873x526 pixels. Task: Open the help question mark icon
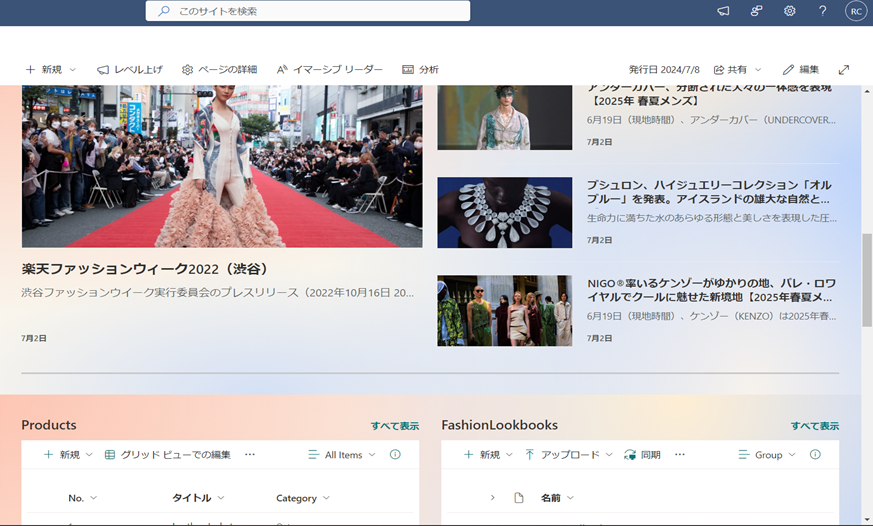[x=822, y=11]
